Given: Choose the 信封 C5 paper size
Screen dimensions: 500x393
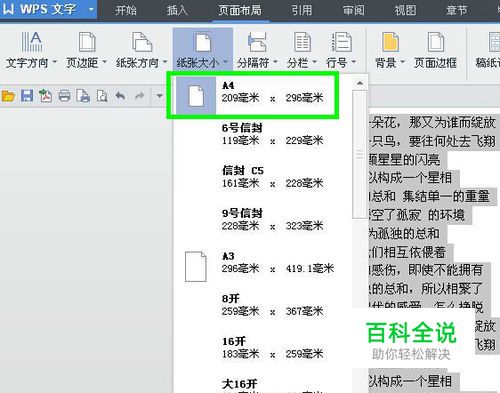Looking at the screenshot, I should (x=263, y=177).
